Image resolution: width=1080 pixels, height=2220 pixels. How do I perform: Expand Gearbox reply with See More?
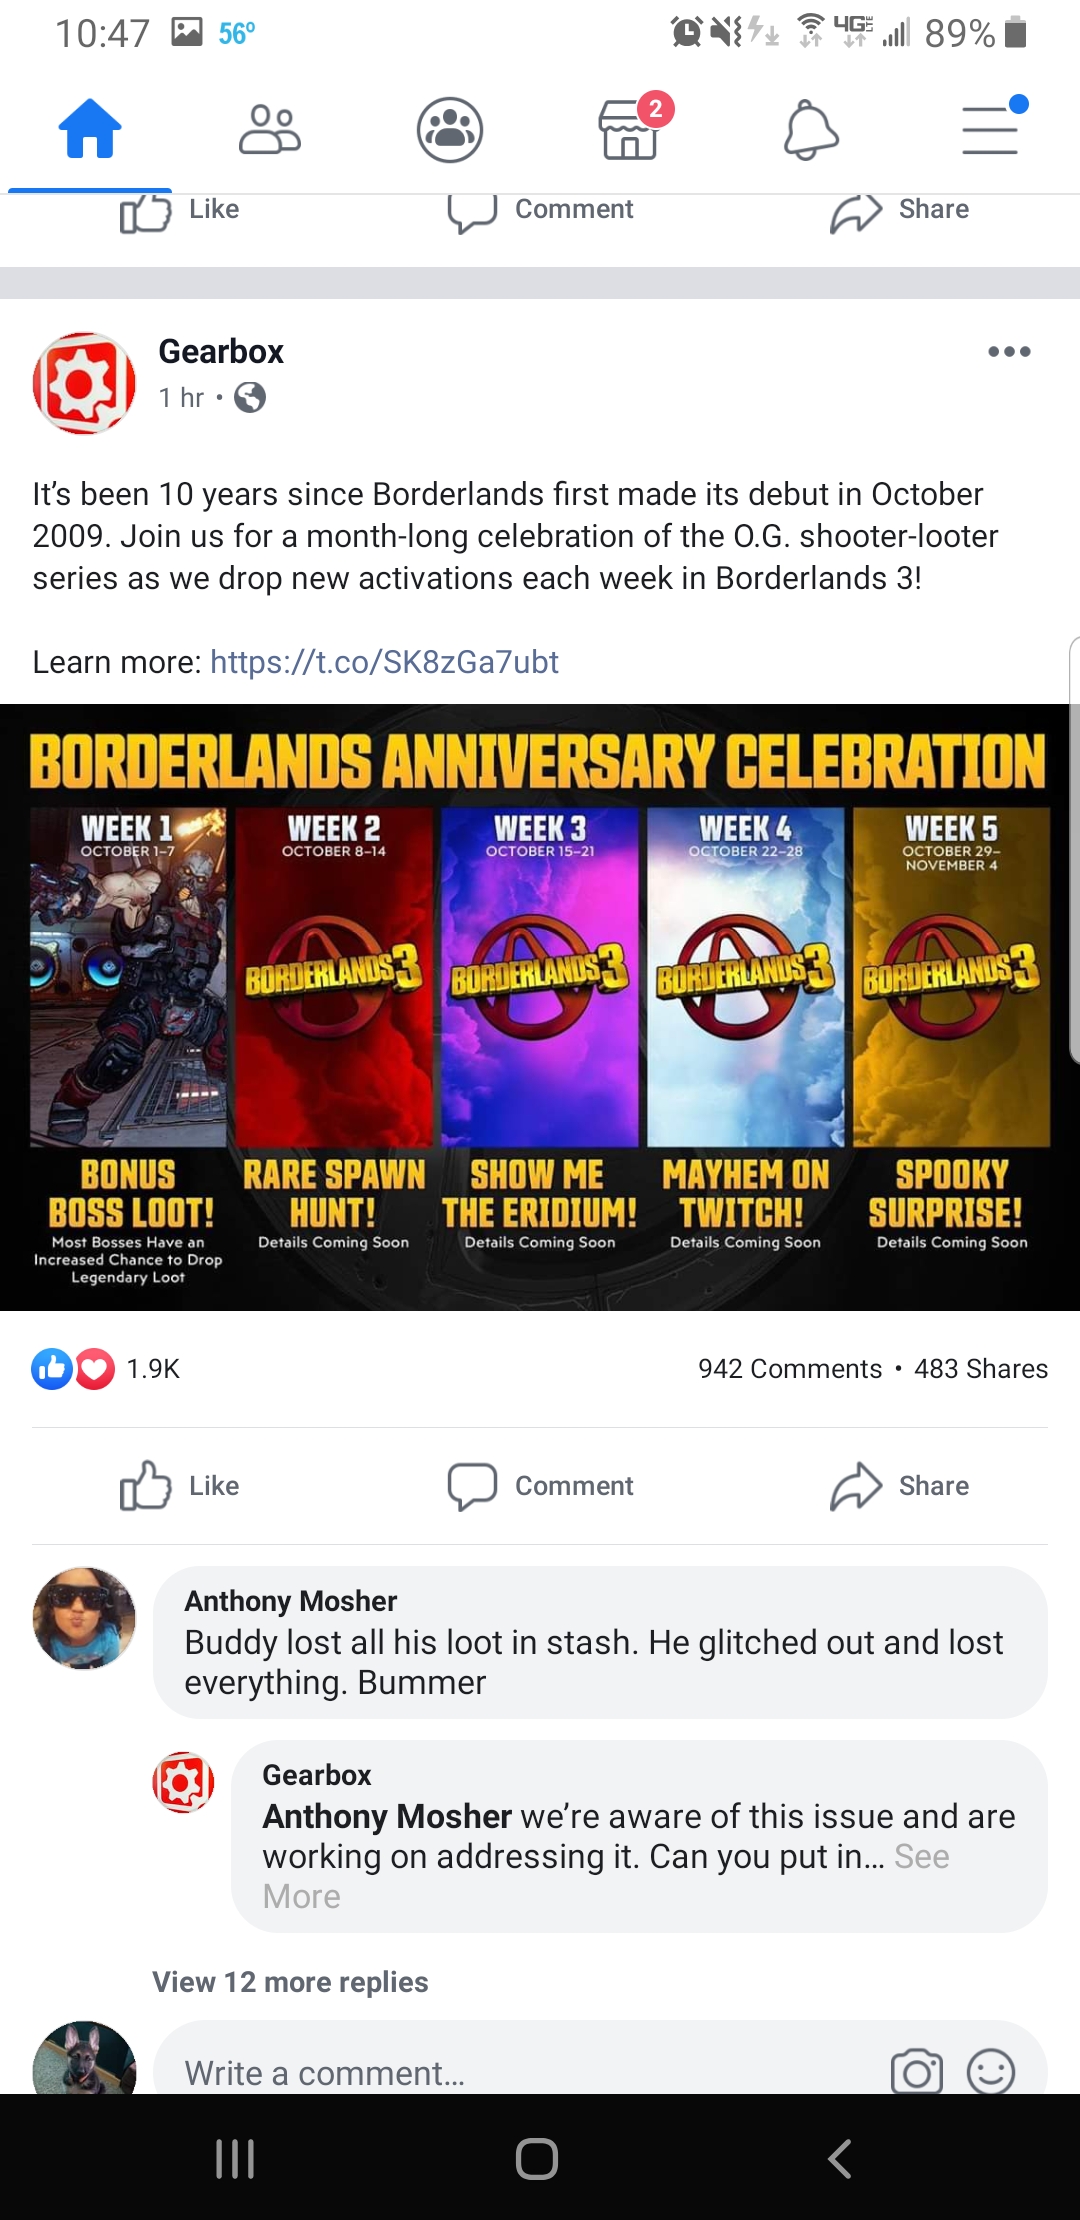(606, 1876)
